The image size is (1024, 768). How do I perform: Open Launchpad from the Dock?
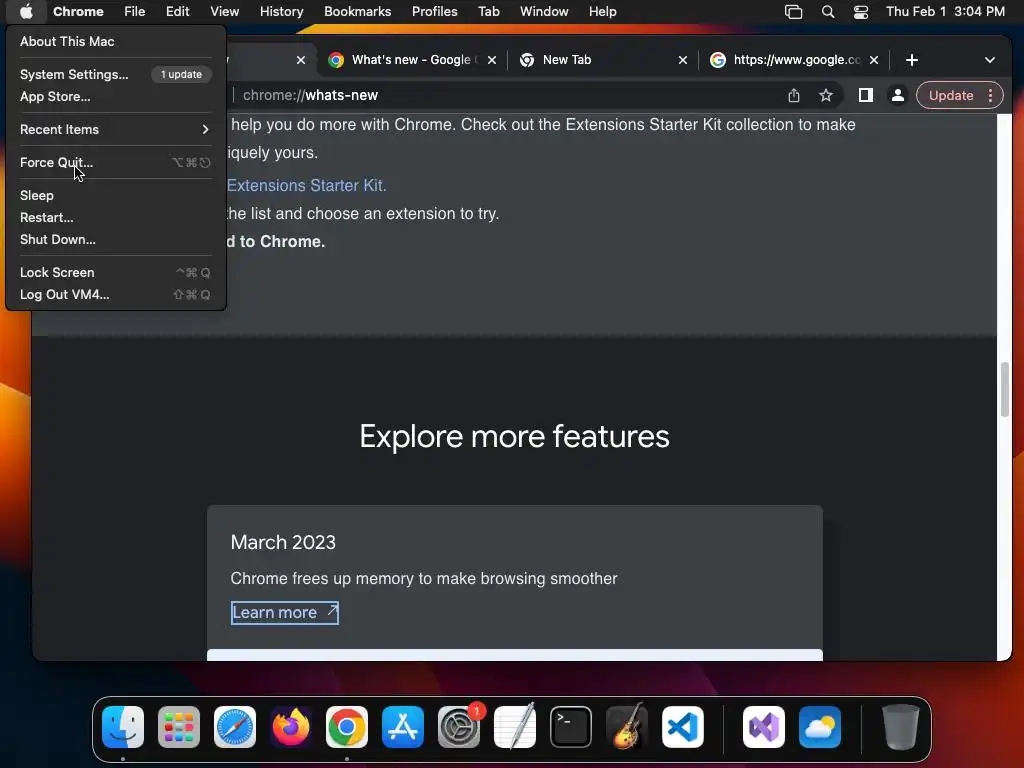coord(179,727)
